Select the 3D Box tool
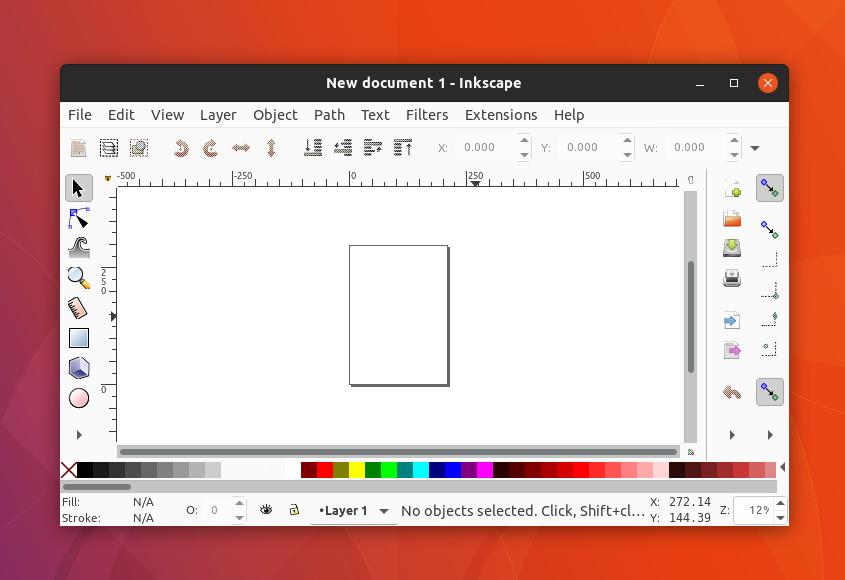The image size is (845, 580). click(79, 368)
